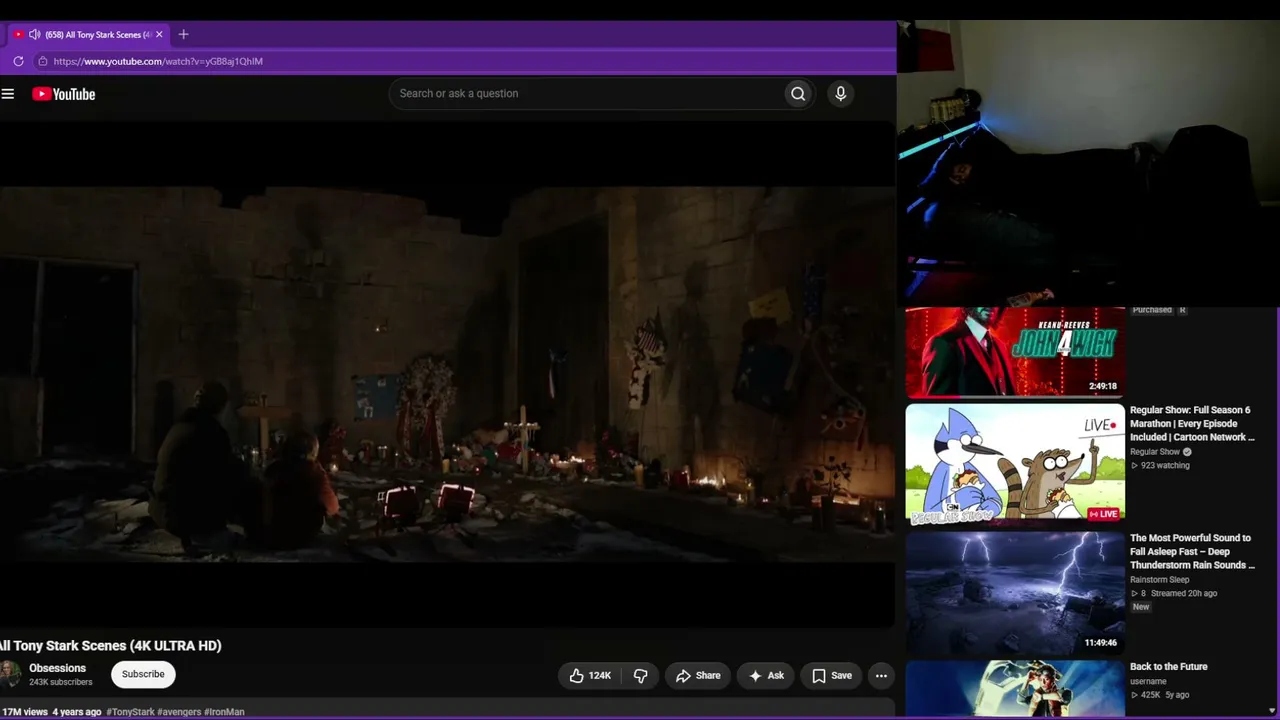
Task: Pause the Tony Stark video player
Action: (x=447, y=374)
